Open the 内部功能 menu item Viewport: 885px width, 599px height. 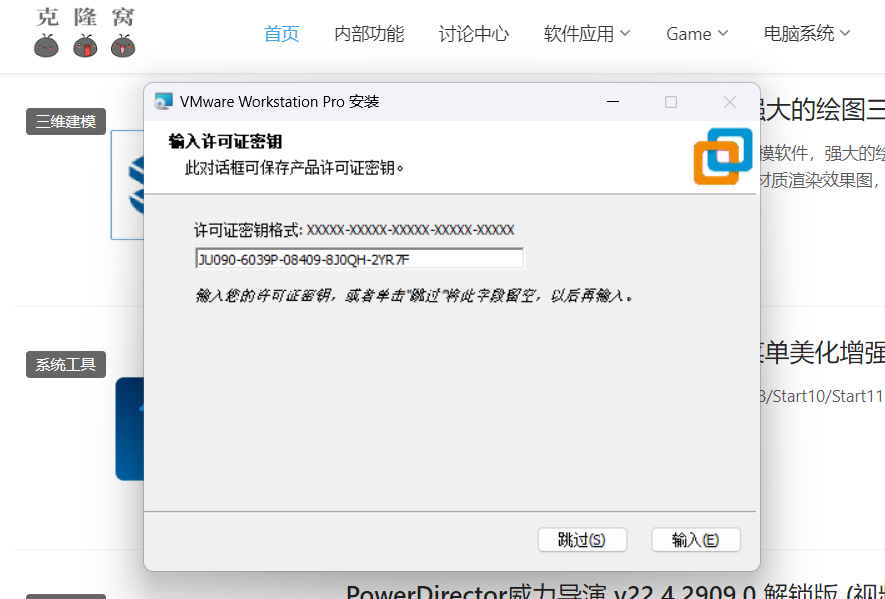369,34
